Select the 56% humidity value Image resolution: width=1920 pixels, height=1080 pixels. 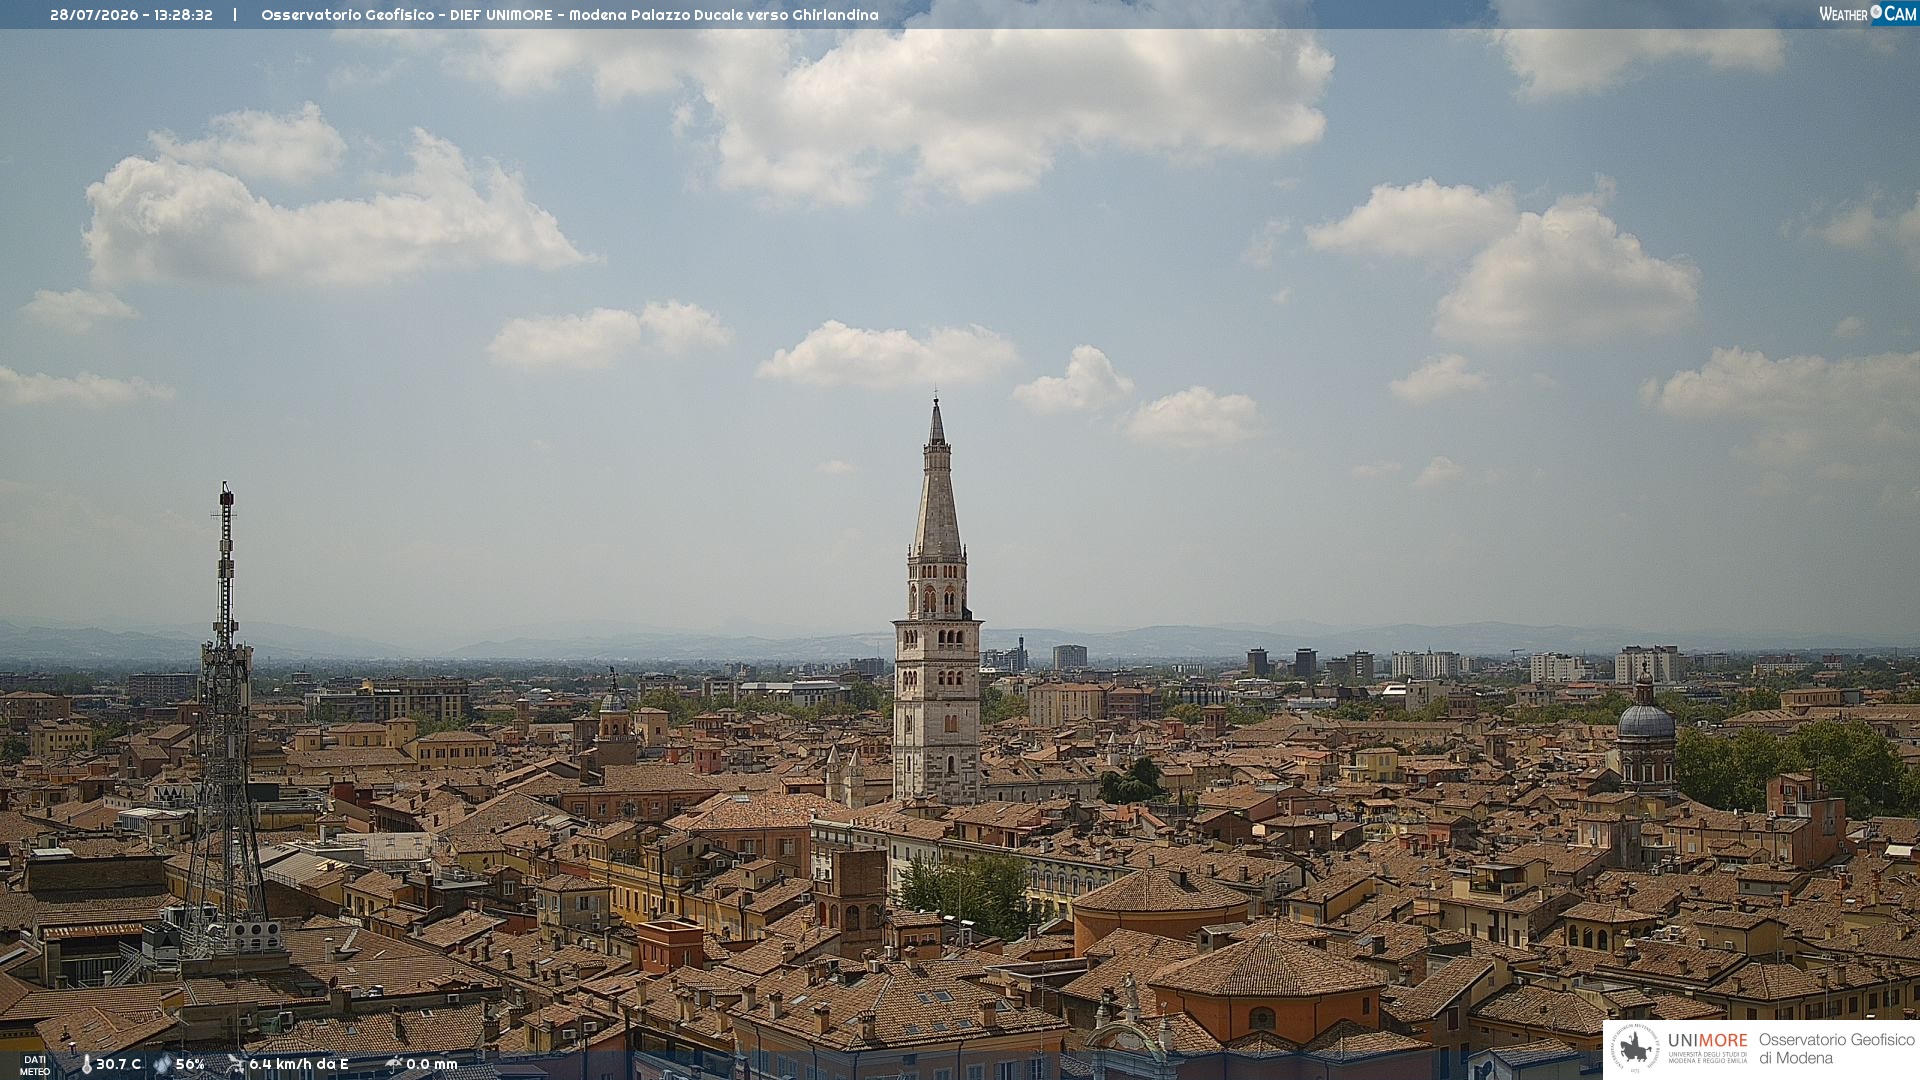pos(190,1064)
